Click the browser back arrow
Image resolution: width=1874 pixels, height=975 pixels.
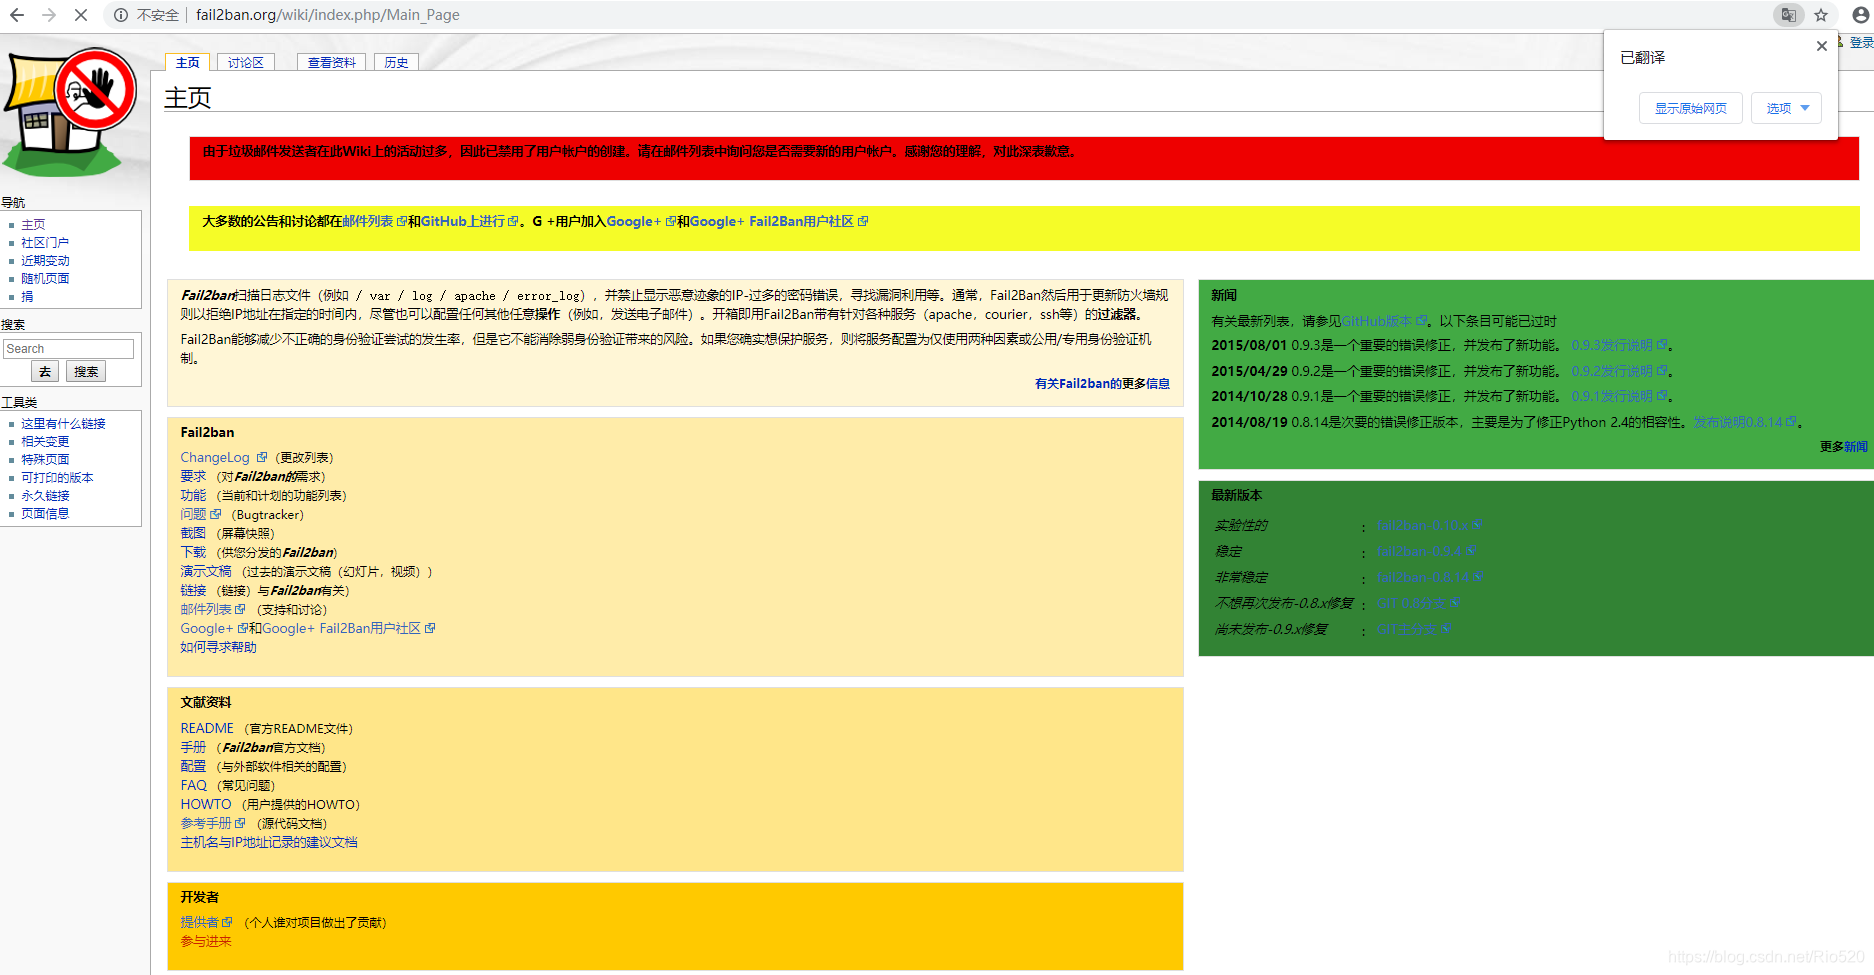click(17, 15)
